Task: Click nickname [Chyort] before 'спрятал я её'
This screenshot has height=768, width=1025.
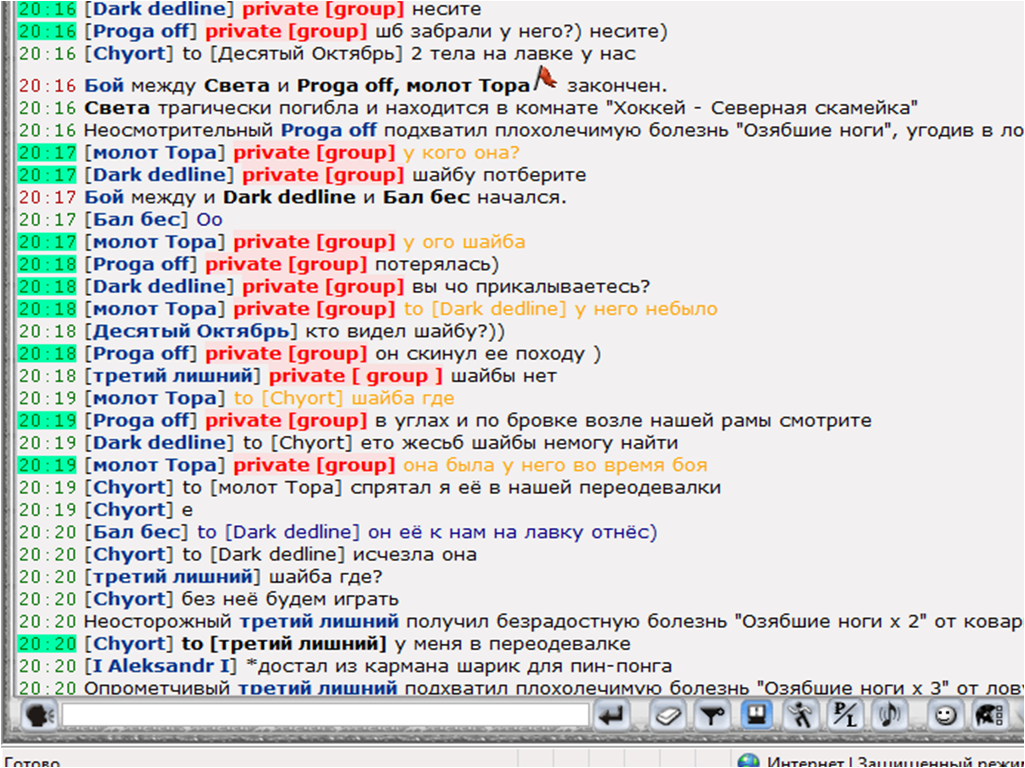Action: pyautogui.click(x=129, y=488)
